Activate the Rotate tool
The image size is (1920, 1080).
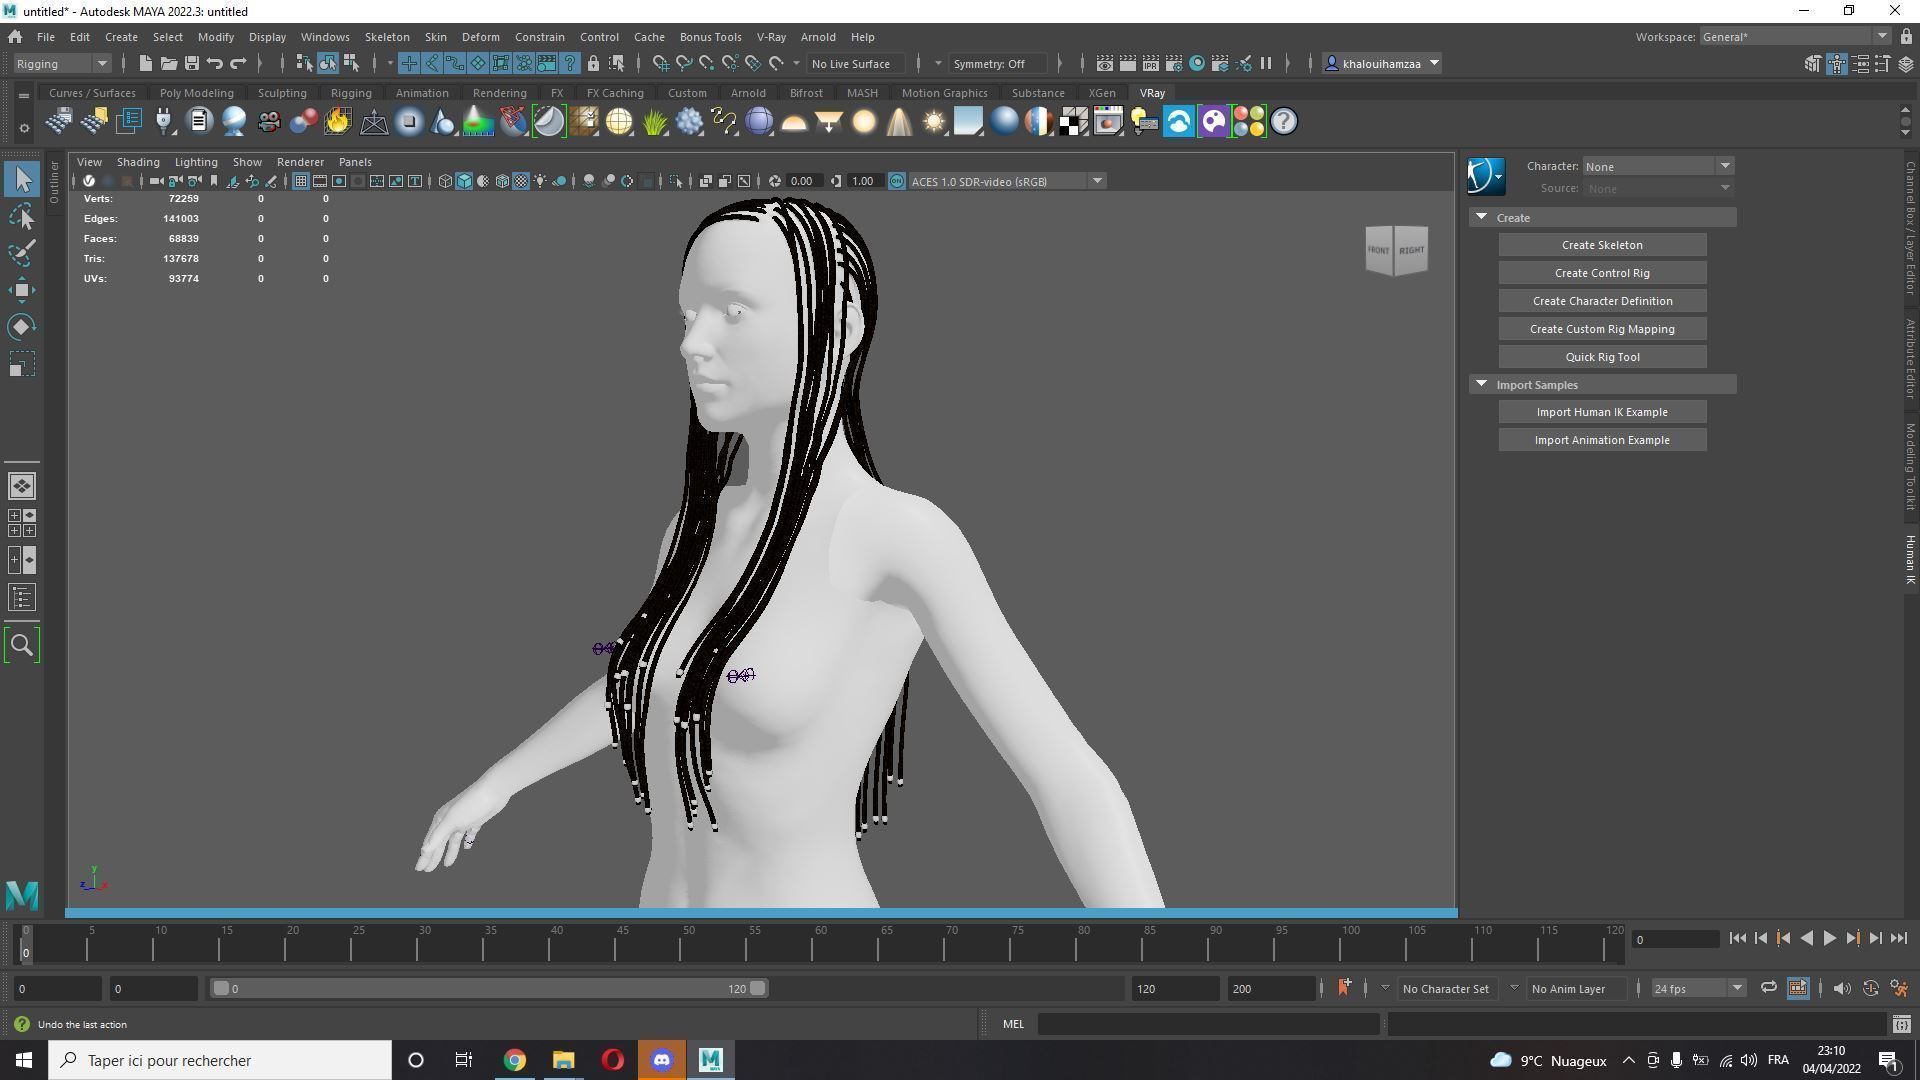[x=22, y=327]
